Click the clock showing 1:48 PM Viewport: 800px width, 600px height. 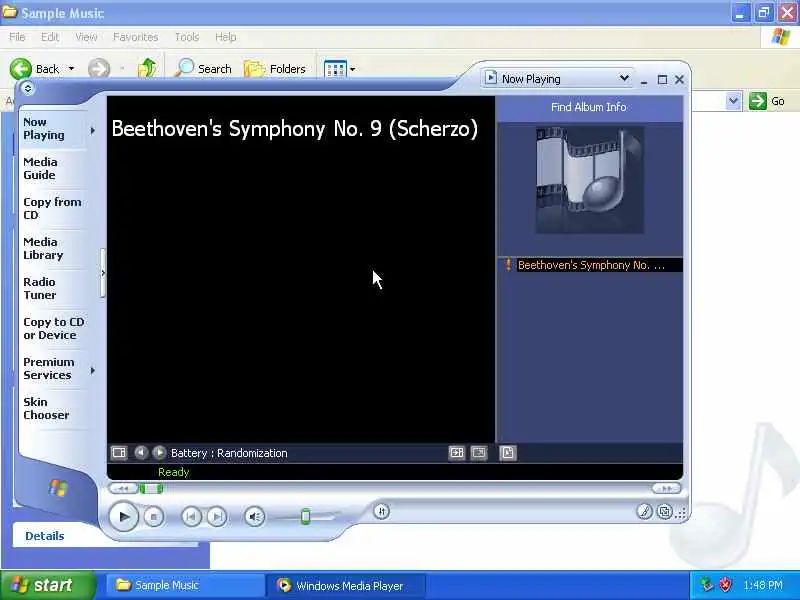click(763, 585)
